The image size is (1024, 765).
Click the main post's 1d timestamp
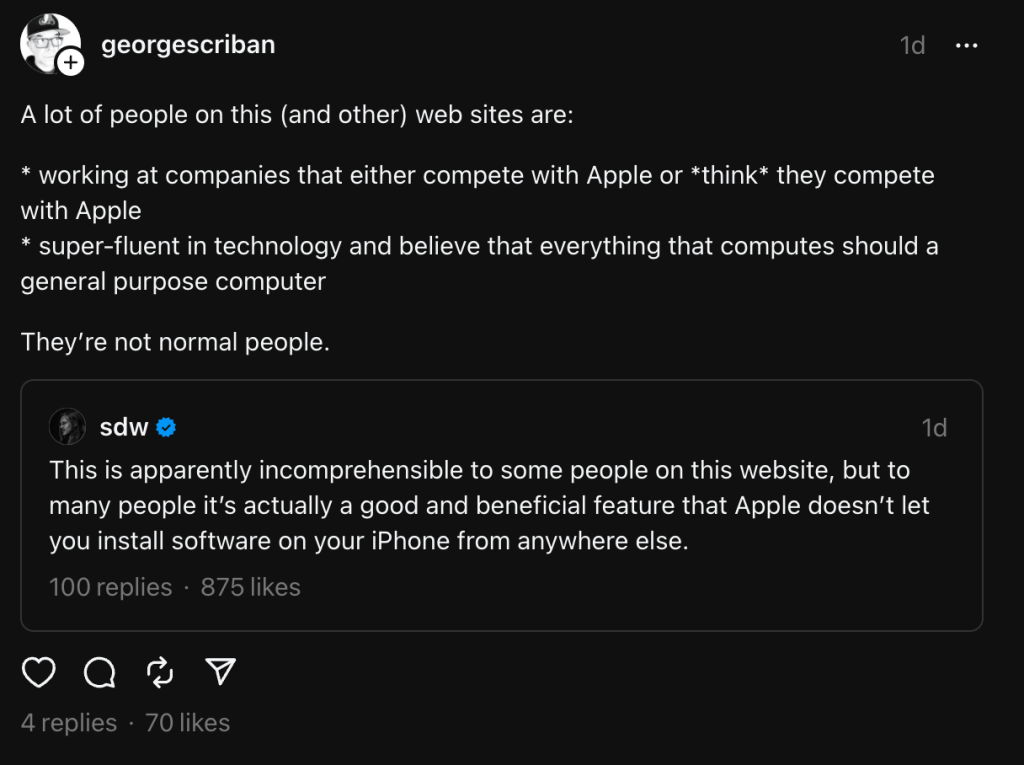pyautogui.click(x=912, y=46)
